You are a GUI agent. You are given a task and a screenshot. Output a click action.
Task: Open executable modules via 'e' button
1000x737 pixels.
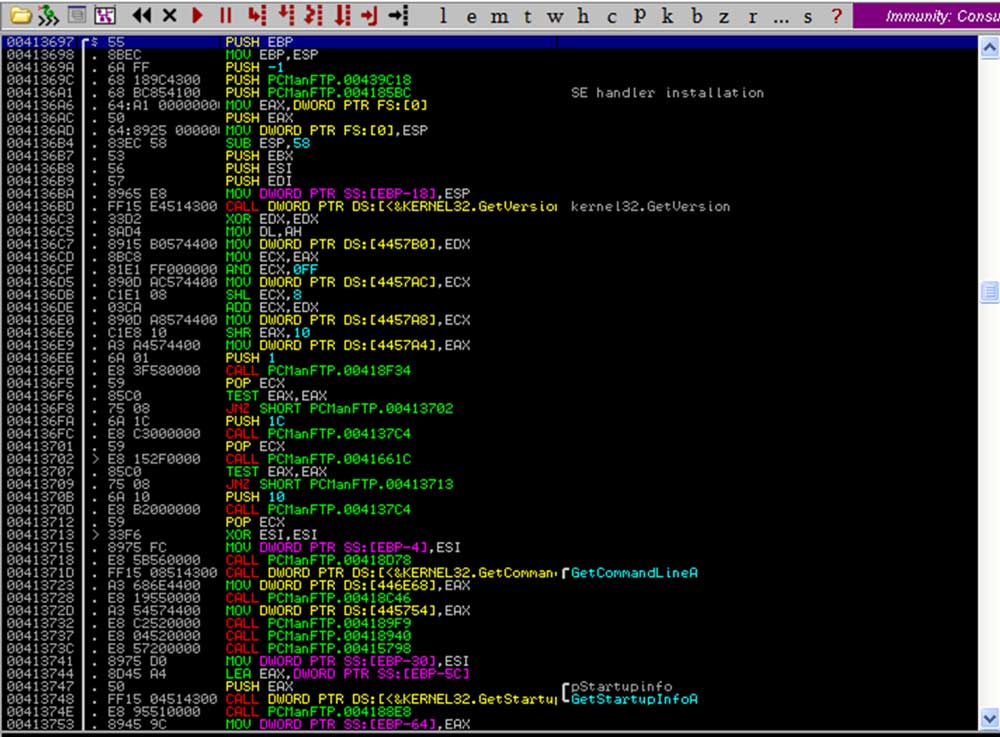(x=471, y=16)
